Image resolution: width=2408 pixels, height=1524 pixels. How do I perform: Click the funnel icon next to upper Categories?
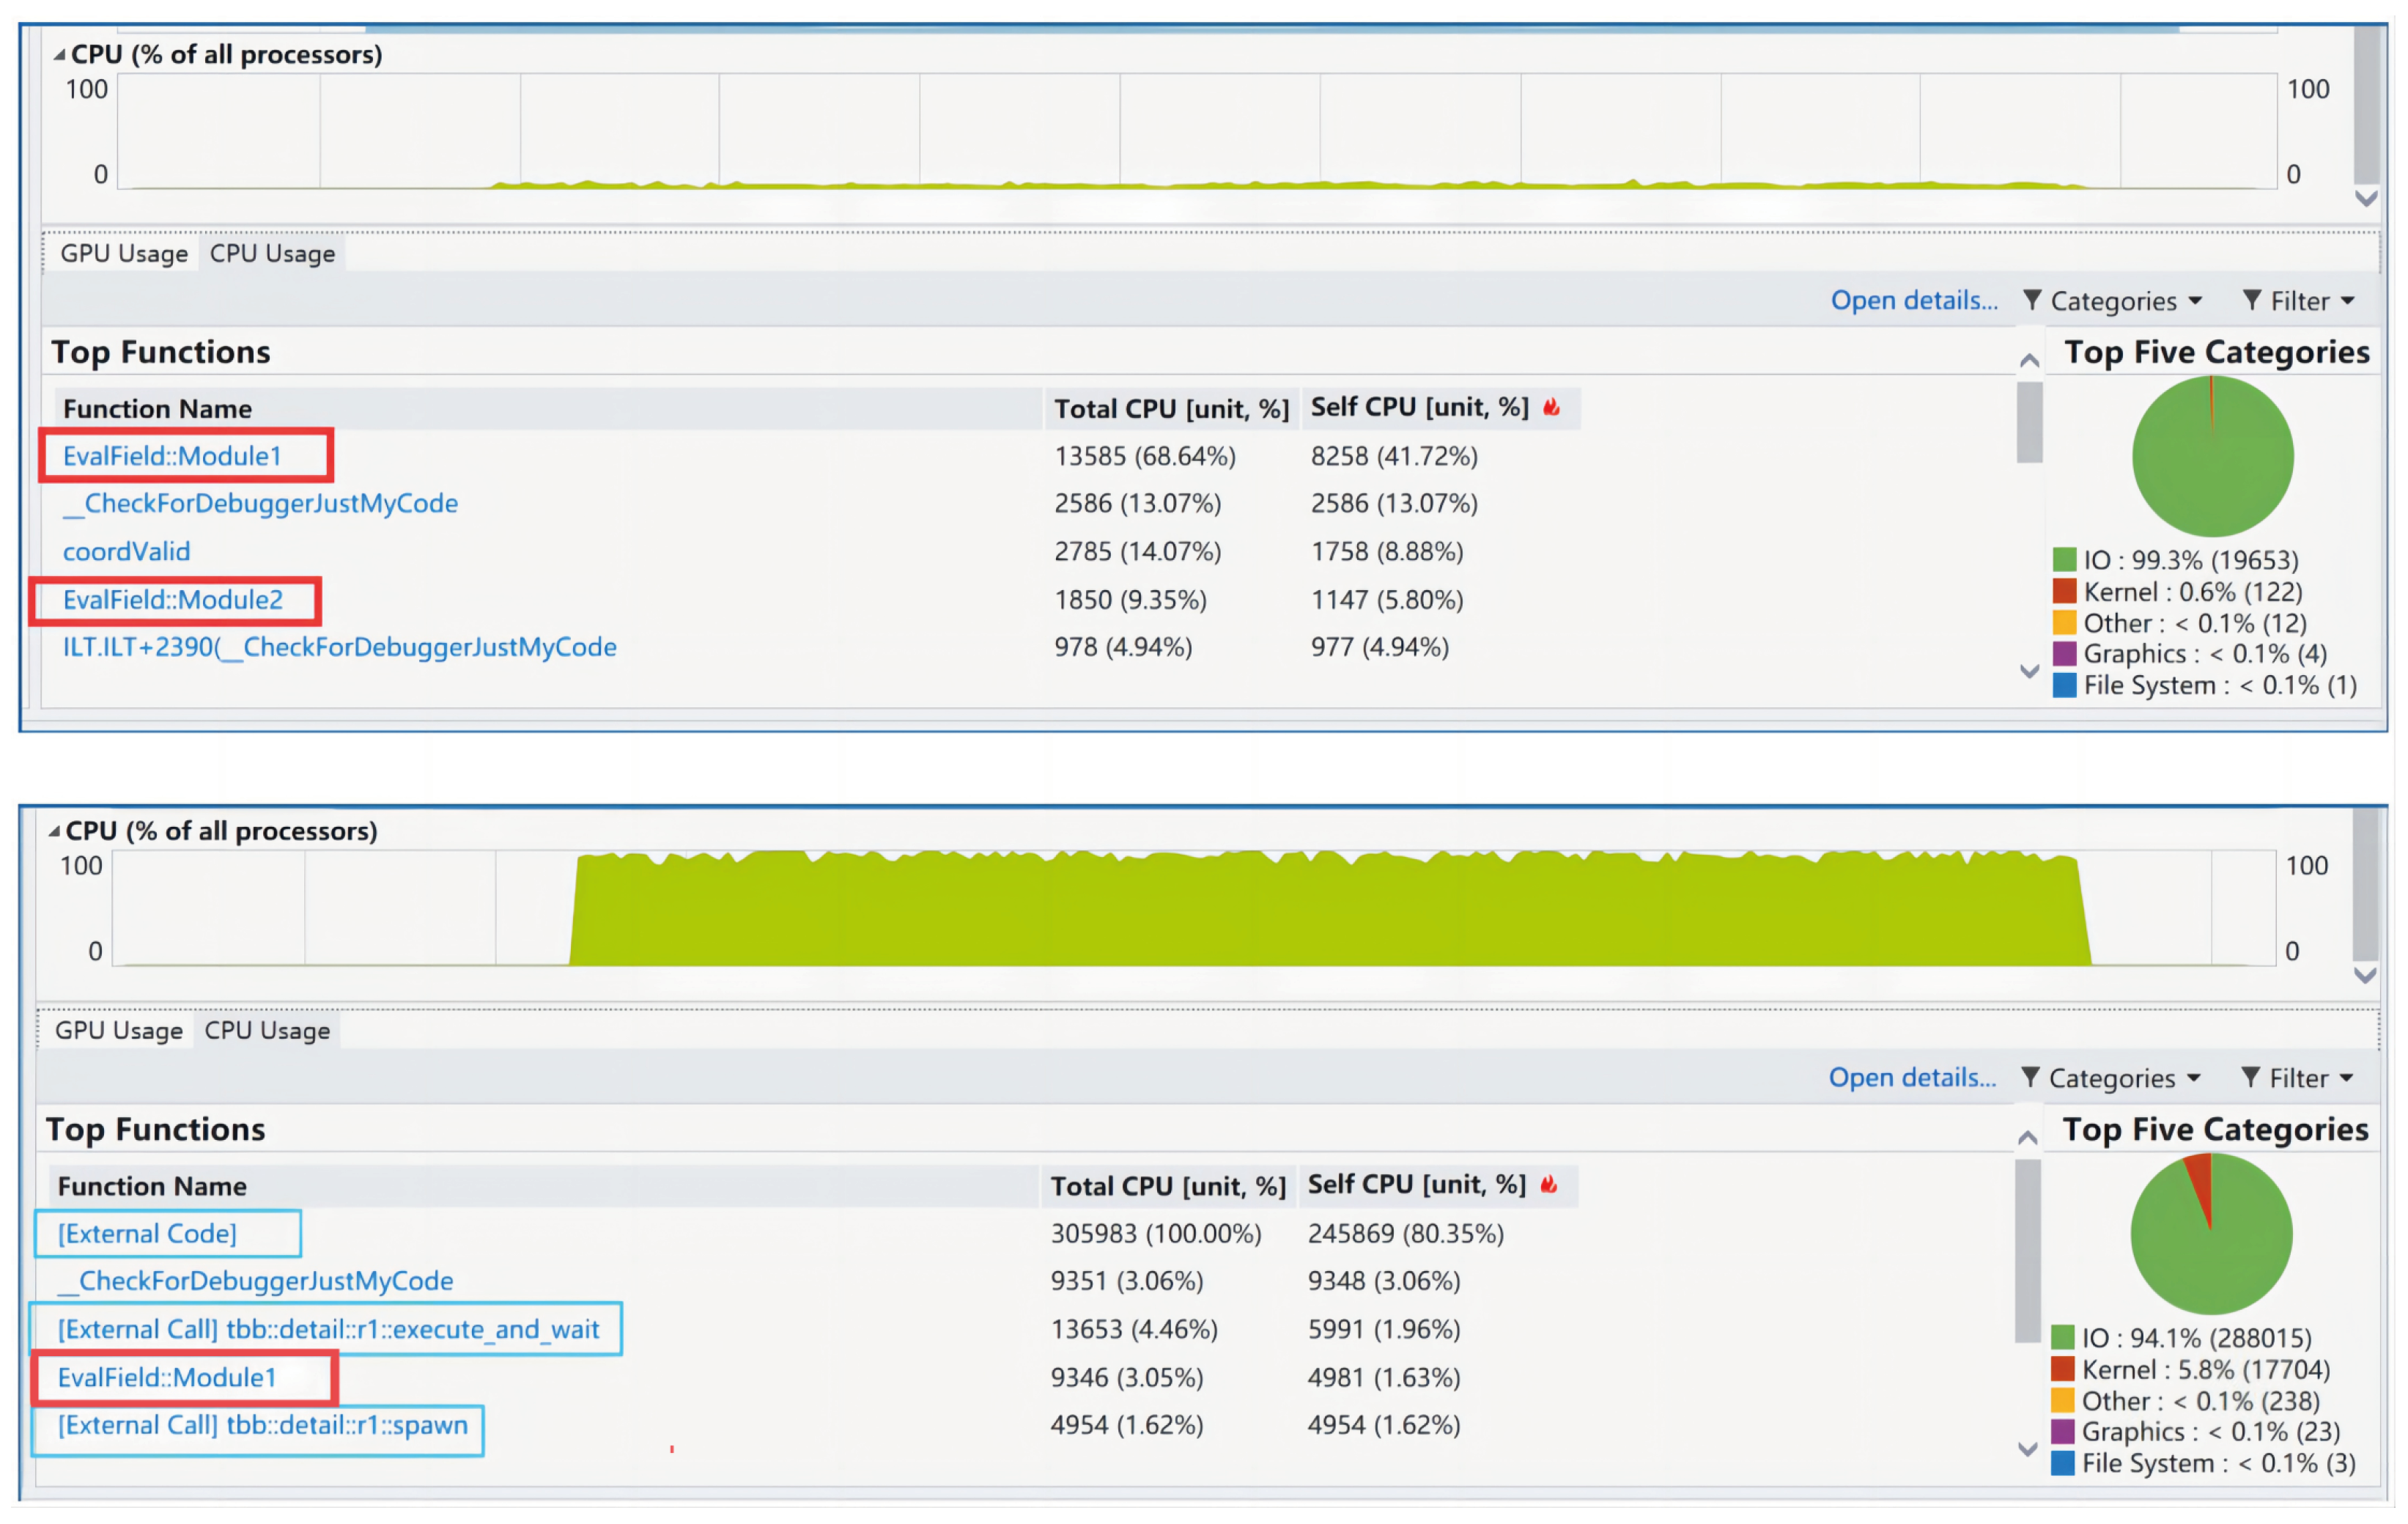[2031, 300]
